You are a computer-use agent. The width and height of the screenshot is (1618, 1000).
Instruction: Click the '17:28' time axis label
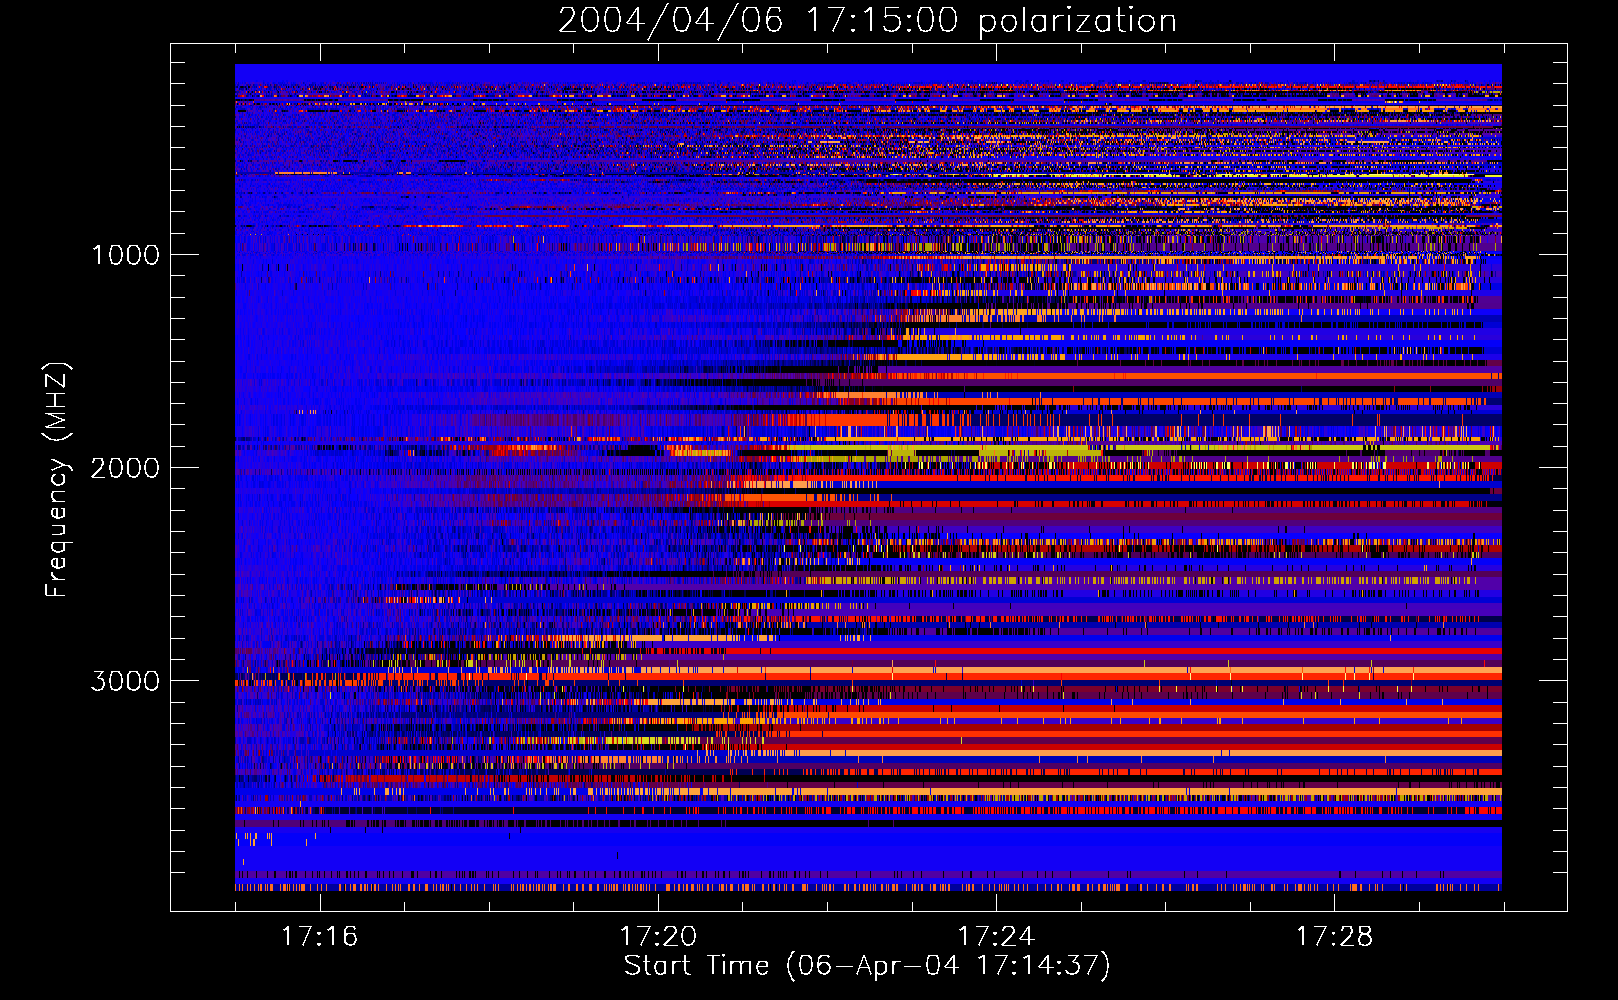pos(1334,937)
